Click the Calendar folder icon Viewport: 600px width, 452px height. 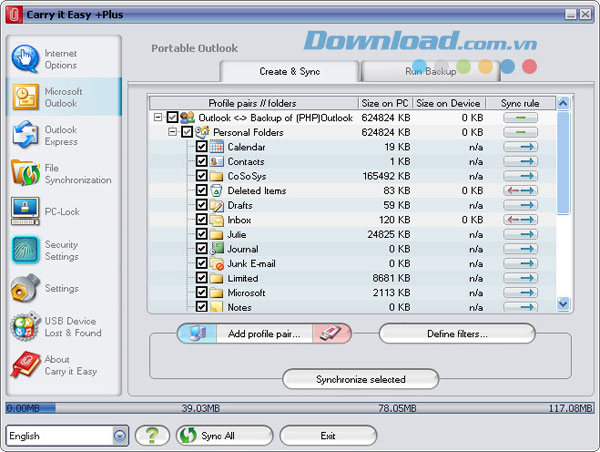[x=217, y=147]
